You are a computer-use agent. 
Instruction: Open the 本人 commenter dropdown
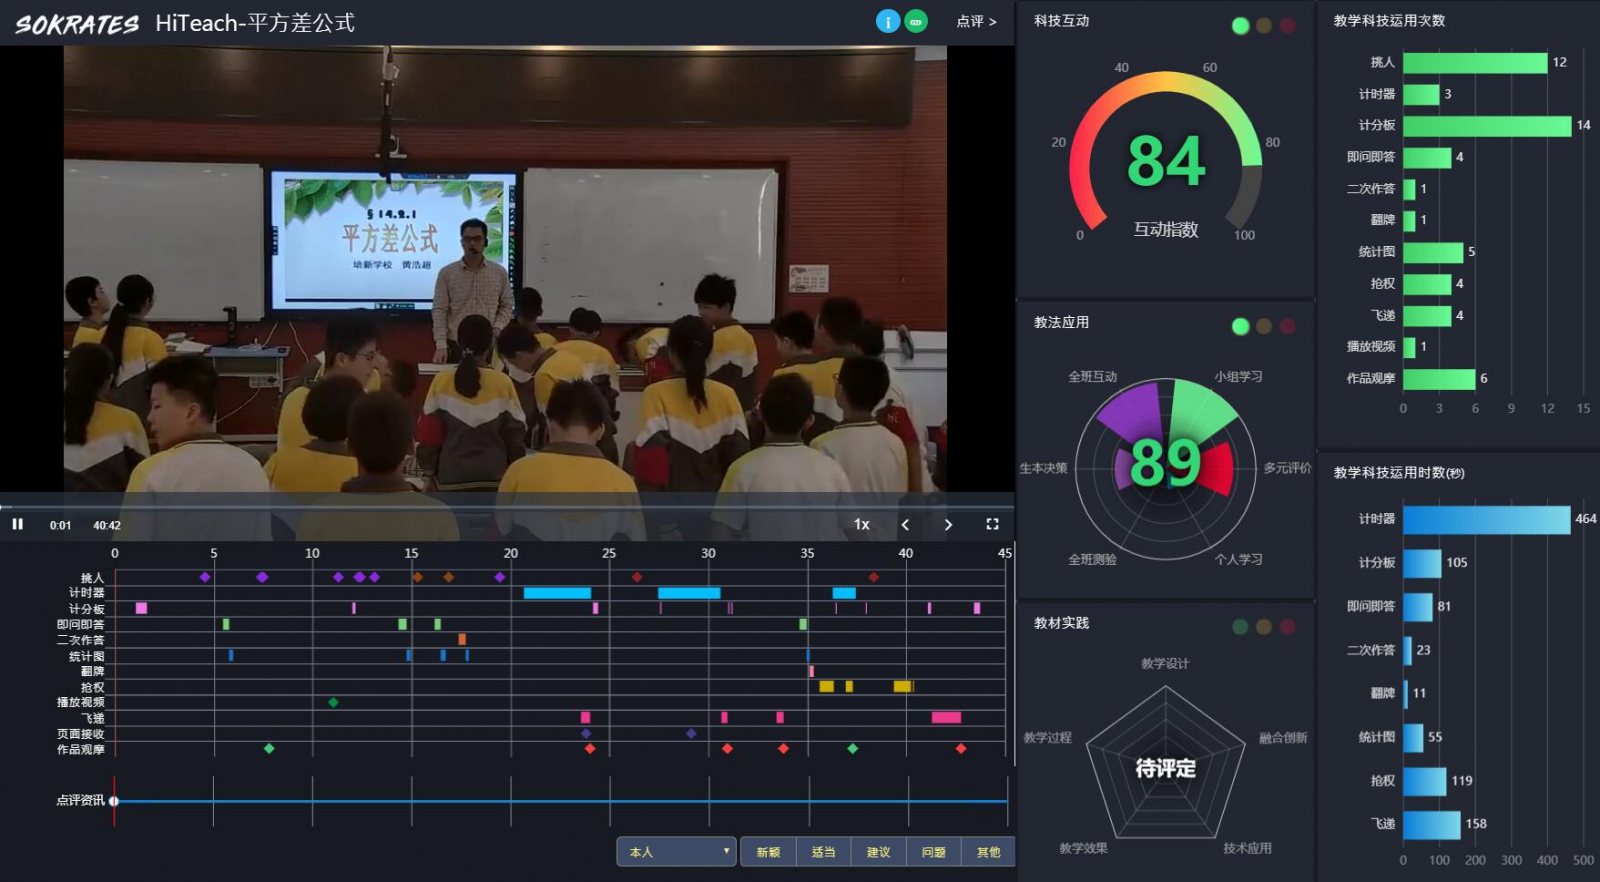(677, 852)
